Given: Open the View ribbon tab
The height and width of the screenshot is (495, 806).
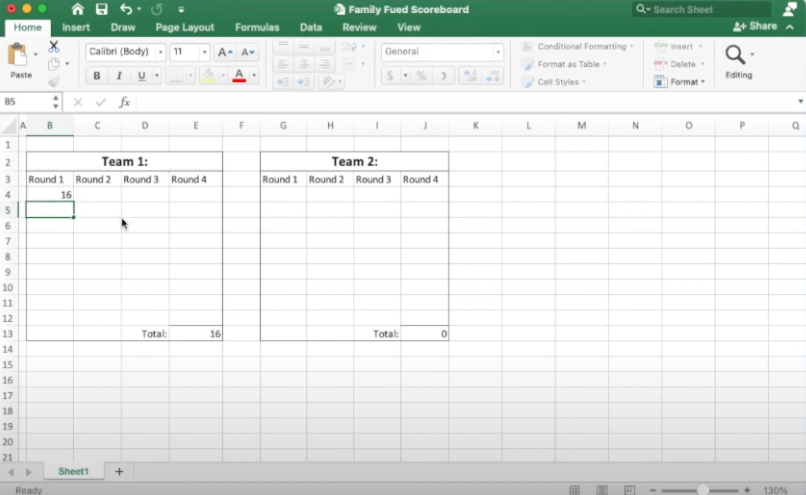Looking at the screenshot, I should pos(409,27).
